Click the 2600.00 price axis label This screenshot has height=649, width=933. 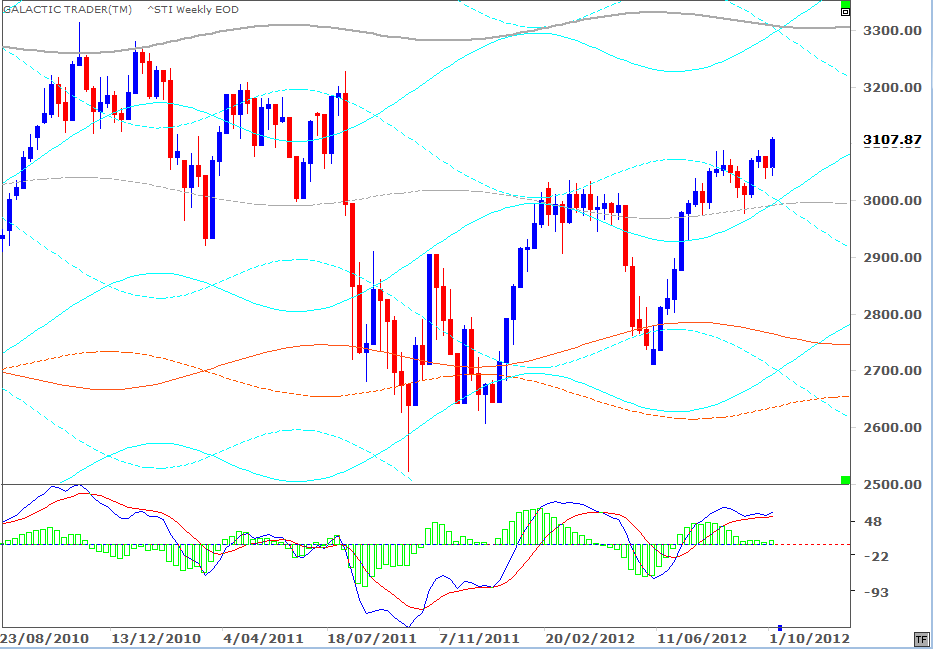(x=893, y=427)
